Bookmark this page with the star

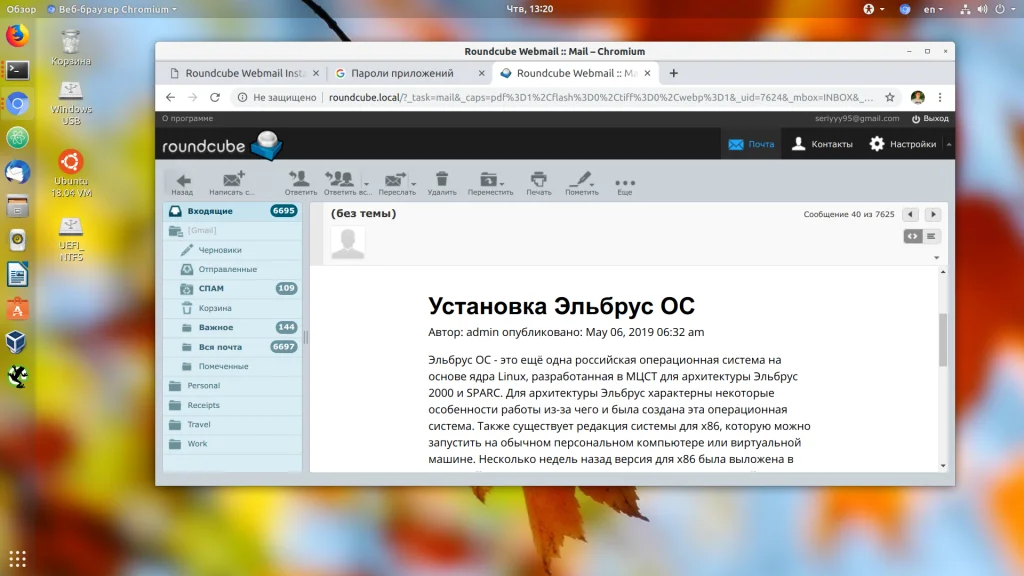pos(889,97)
